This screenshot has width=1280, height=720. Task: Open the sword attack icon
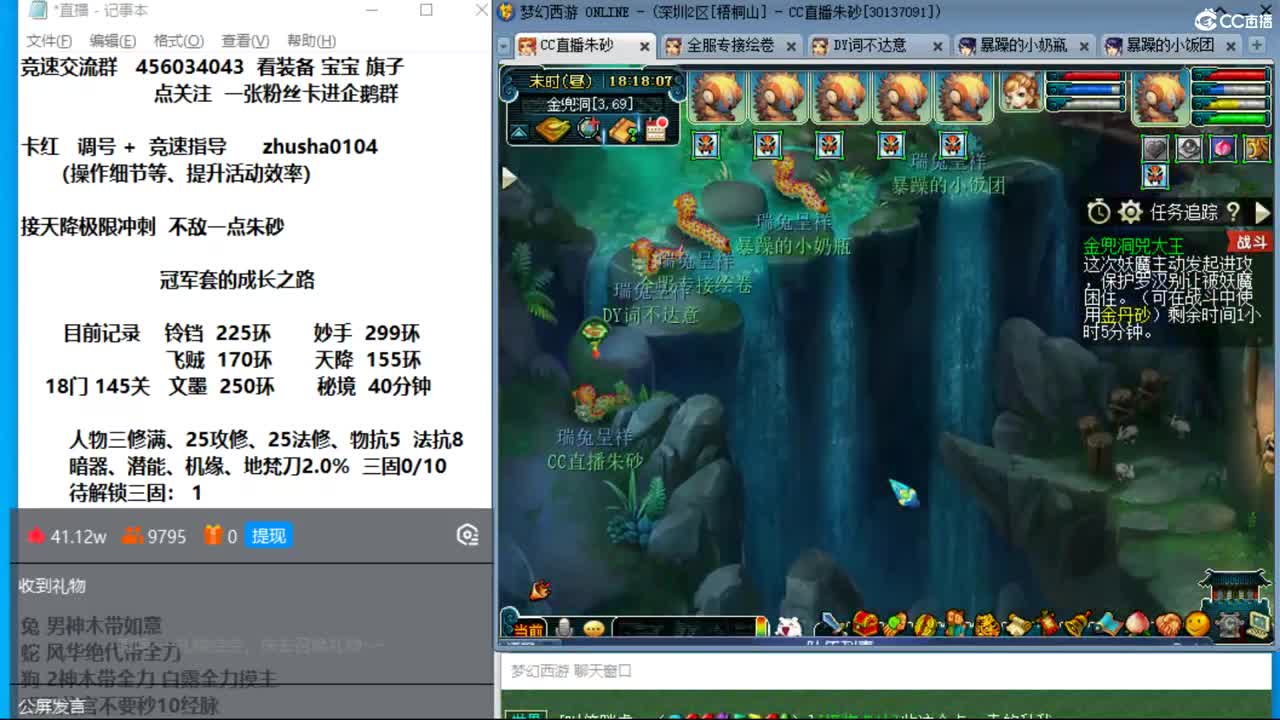[x=832, y=624]
